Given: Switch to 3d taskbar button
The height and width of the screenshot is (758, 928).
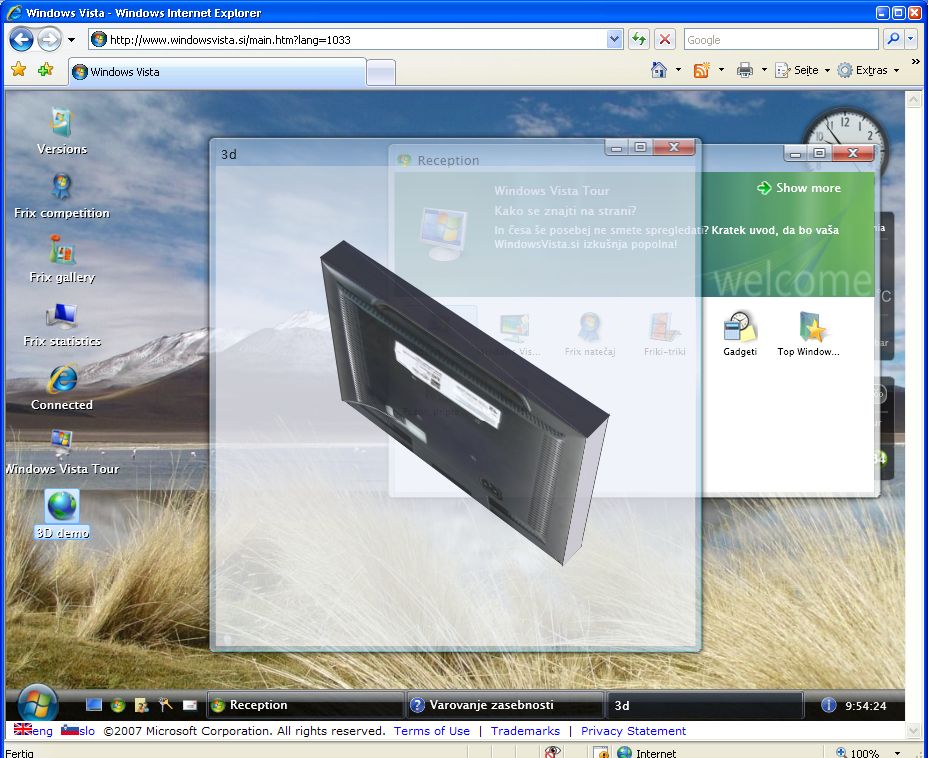Looking at the screenshot, I should (x=705, y=705).
